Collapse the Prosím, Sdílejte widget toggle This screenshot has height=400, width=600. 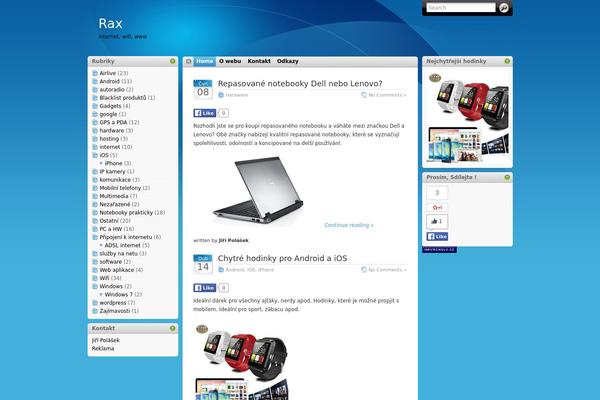click(507, 178)
